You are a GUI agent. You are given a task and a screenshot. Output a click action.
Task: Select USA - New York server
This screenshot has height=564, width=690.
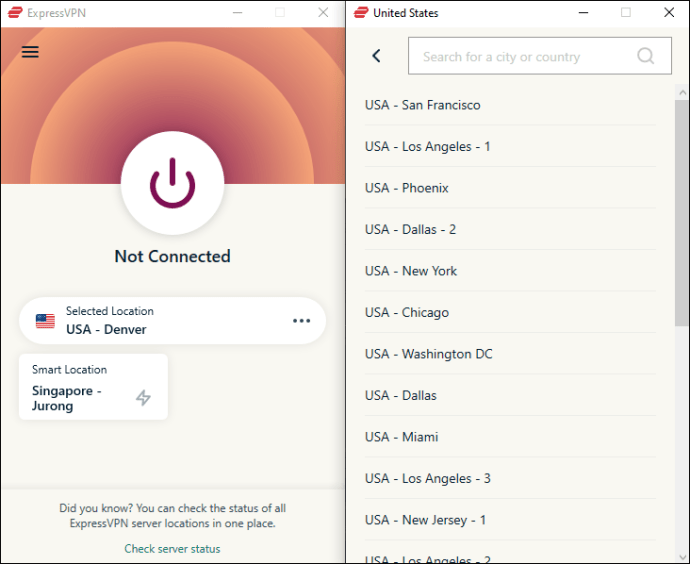click(510, 271)
